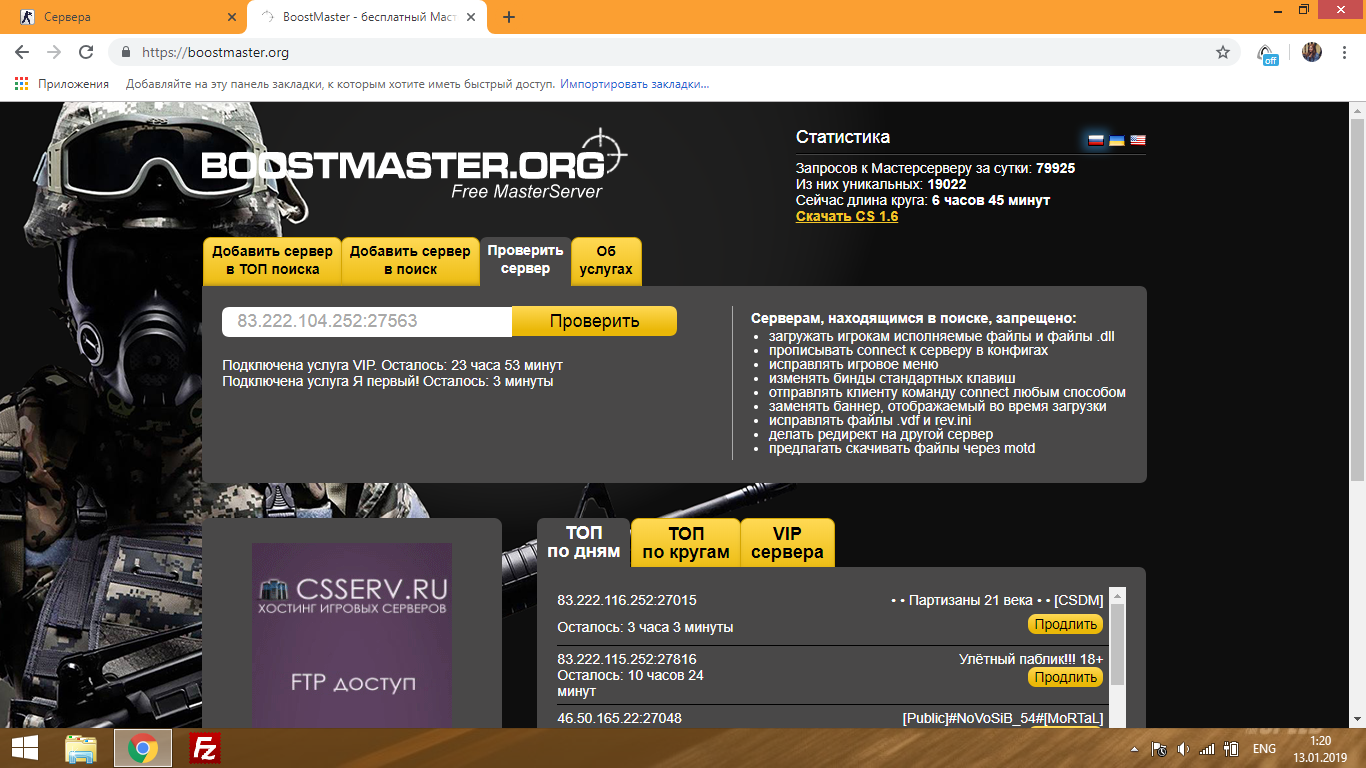Click the 'Улётный паблик!!! 18+' server name
The image size is (1366, 768).
(1031, 659)
